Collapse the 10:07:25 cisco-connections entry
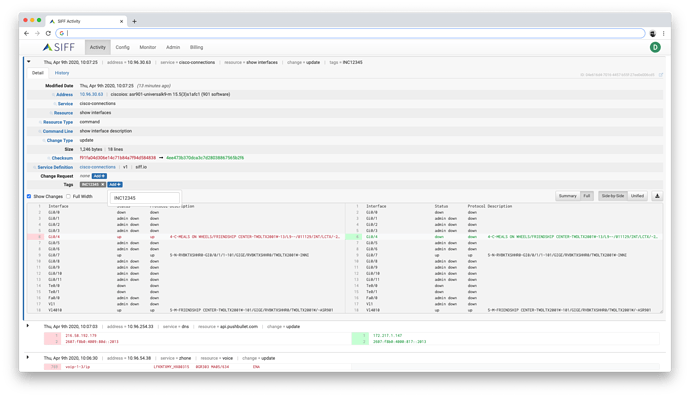The width and height of the screenshot is (690, 396). click(29, 62)
